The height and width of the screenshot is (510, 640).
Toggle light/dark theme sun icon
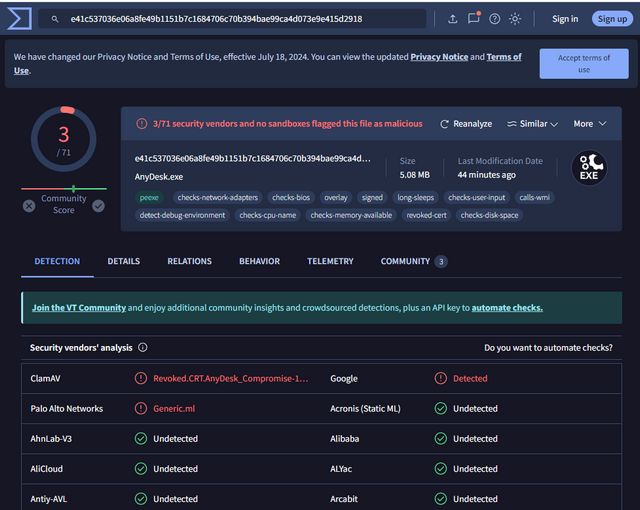[x=515, y=19]
